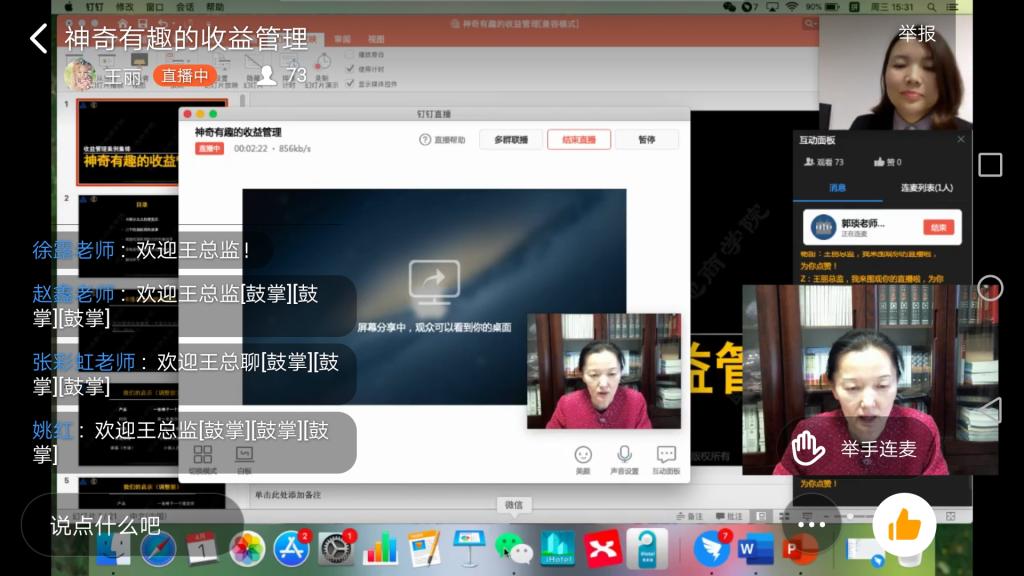The image size is (1024, 576).
Task: Open WeChat from the Dock
Action: (513, 548)
